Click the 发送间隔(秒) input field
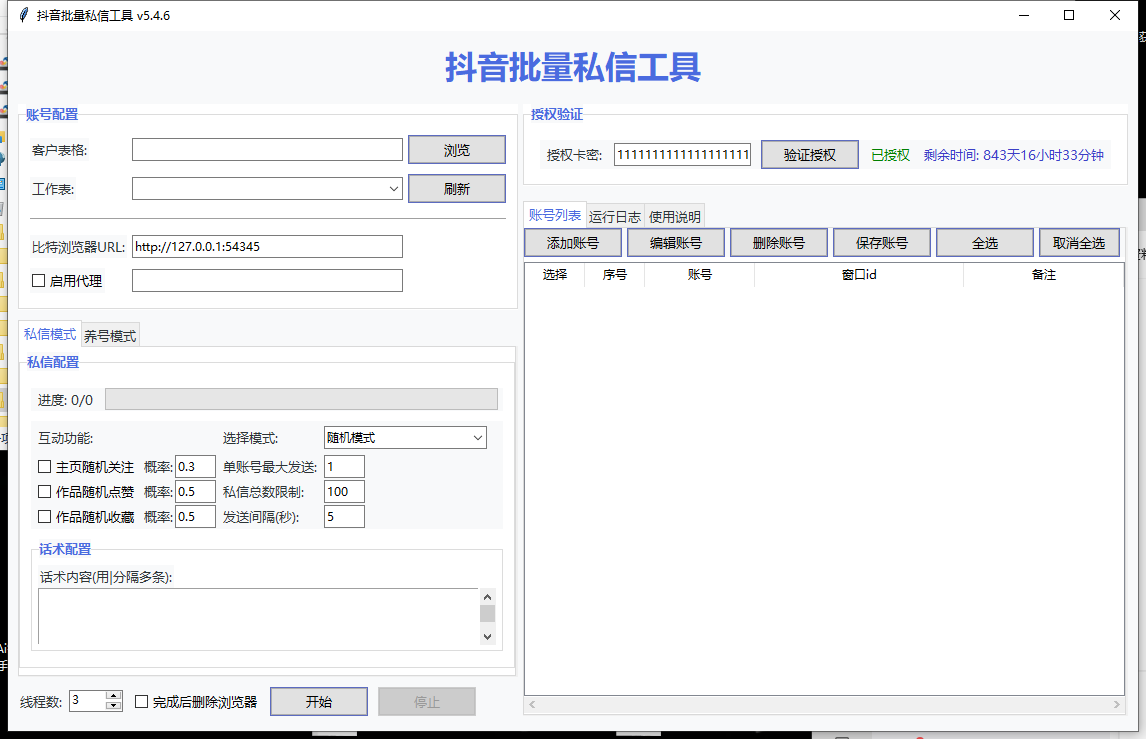 [x=344, y=516]
